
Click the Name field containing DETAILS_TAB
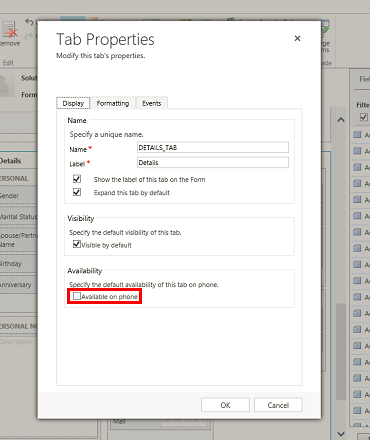click(213, 148)
